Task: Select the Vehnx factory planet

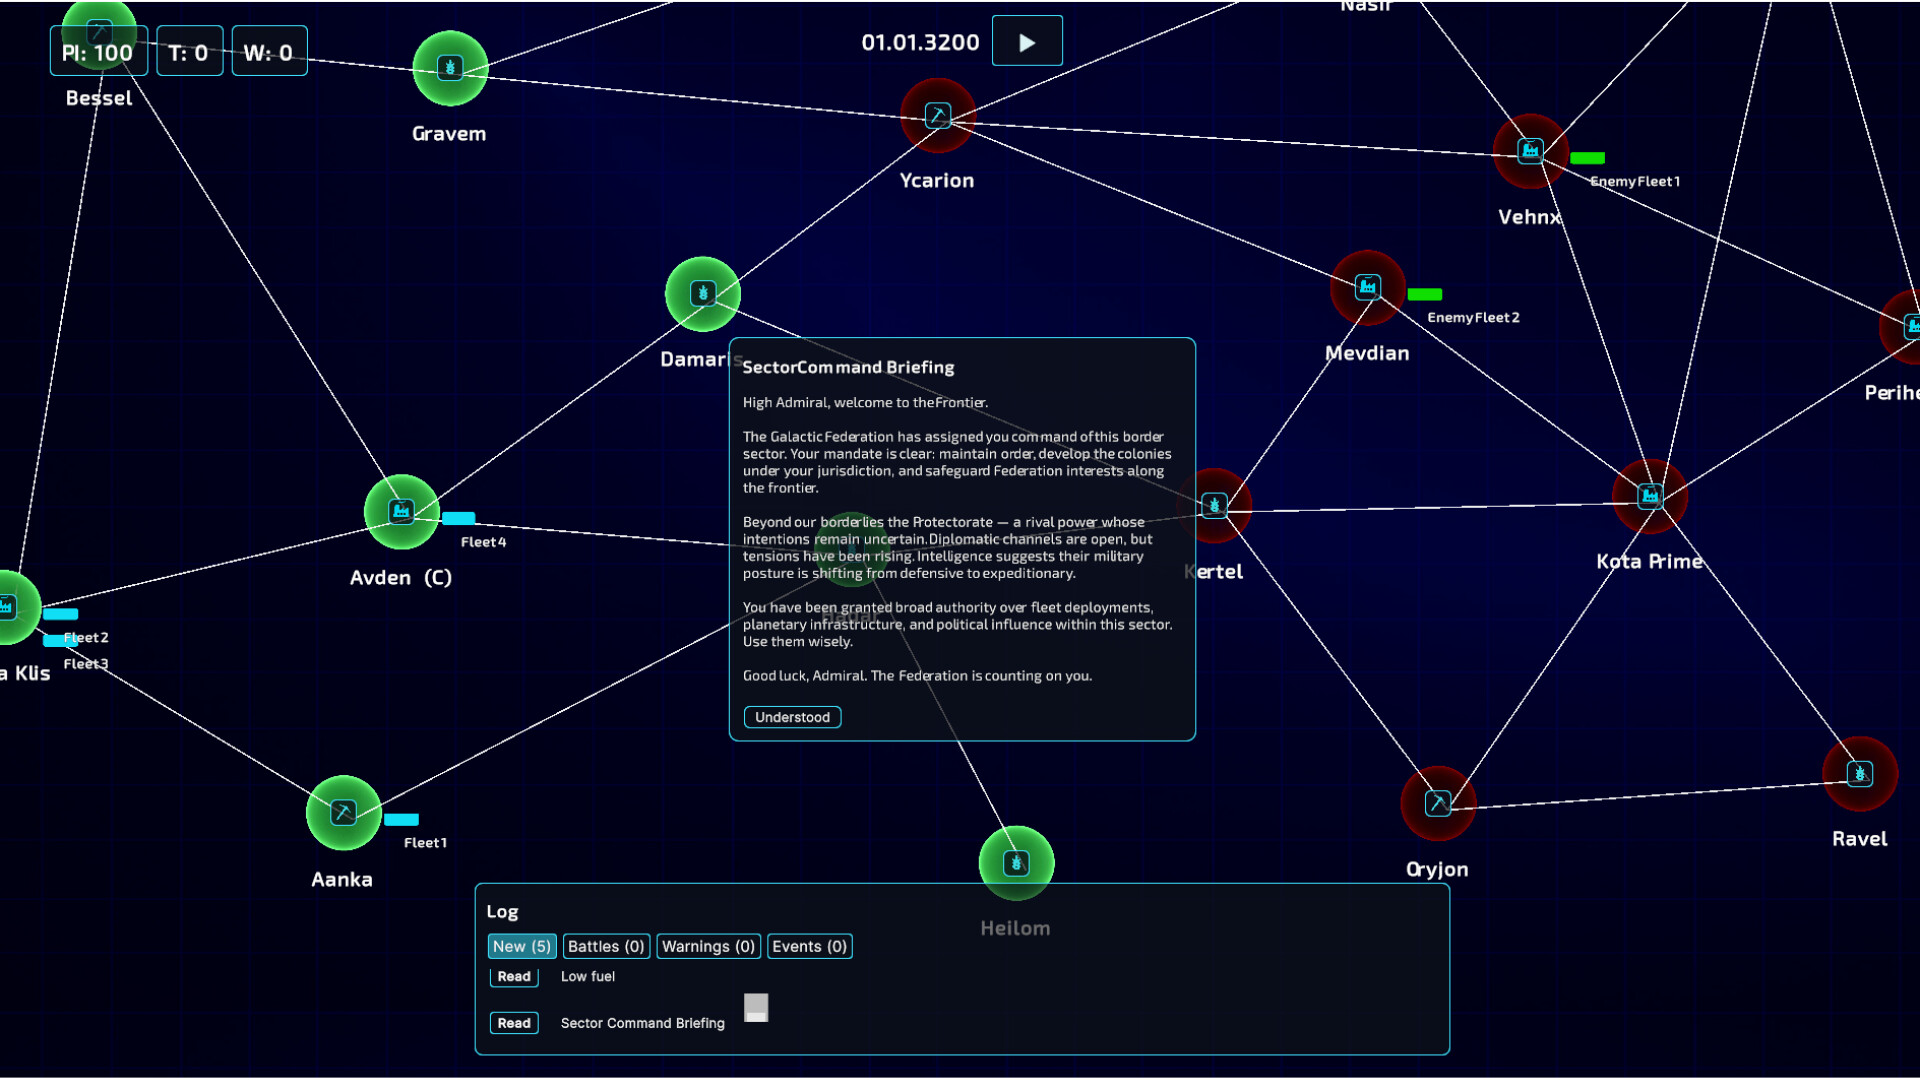Action: click(1530, 151)
